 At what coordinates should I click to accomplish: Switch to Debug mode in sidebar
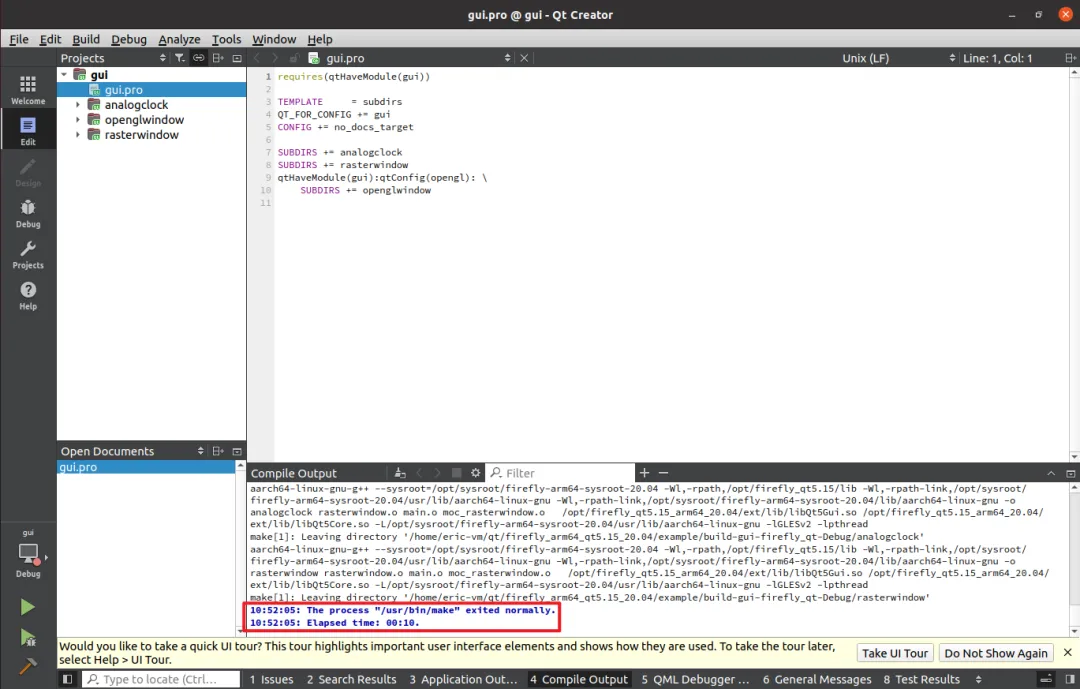(x=28, y=214)
